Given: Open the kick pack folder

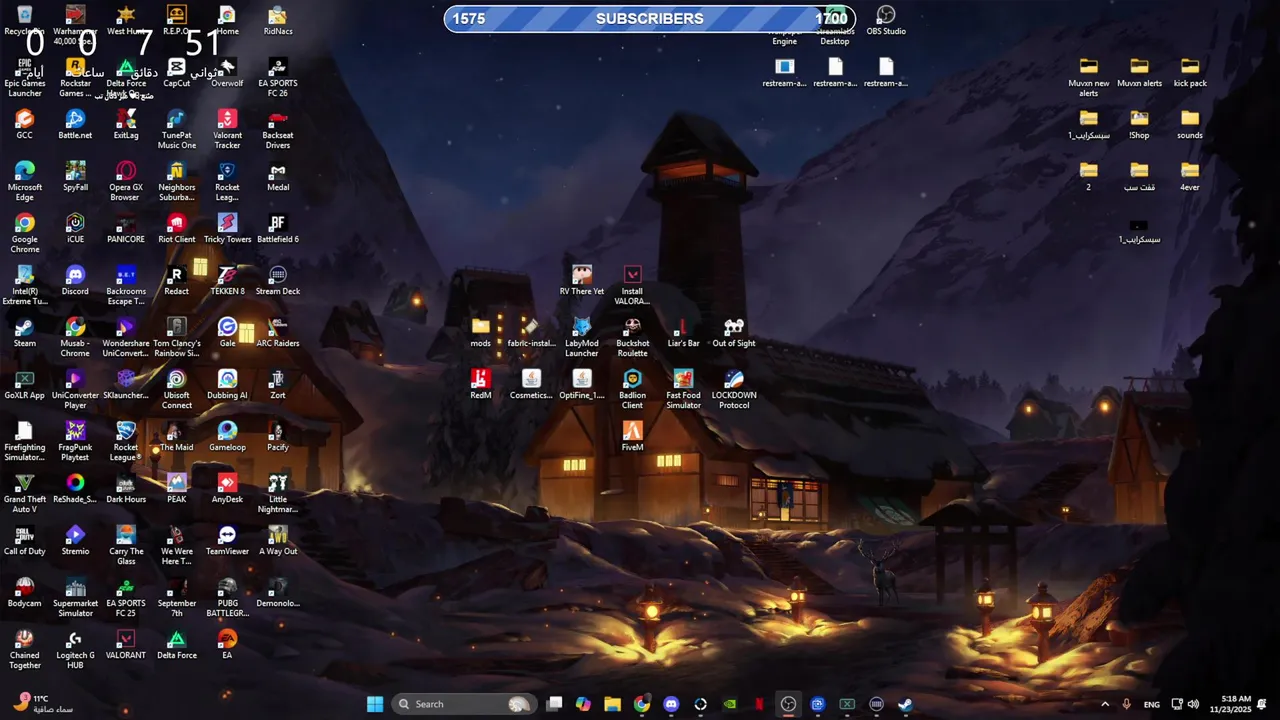Looking at the screenshot, I should [x=1190, y=71].
